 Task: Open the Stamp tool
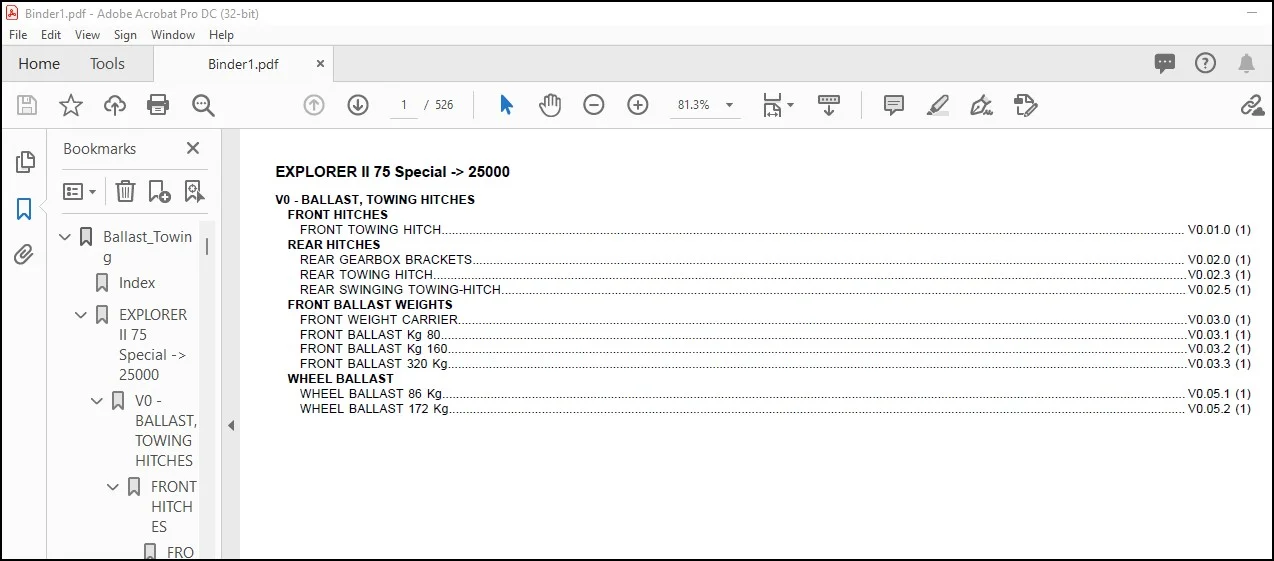coord(1026,105)
